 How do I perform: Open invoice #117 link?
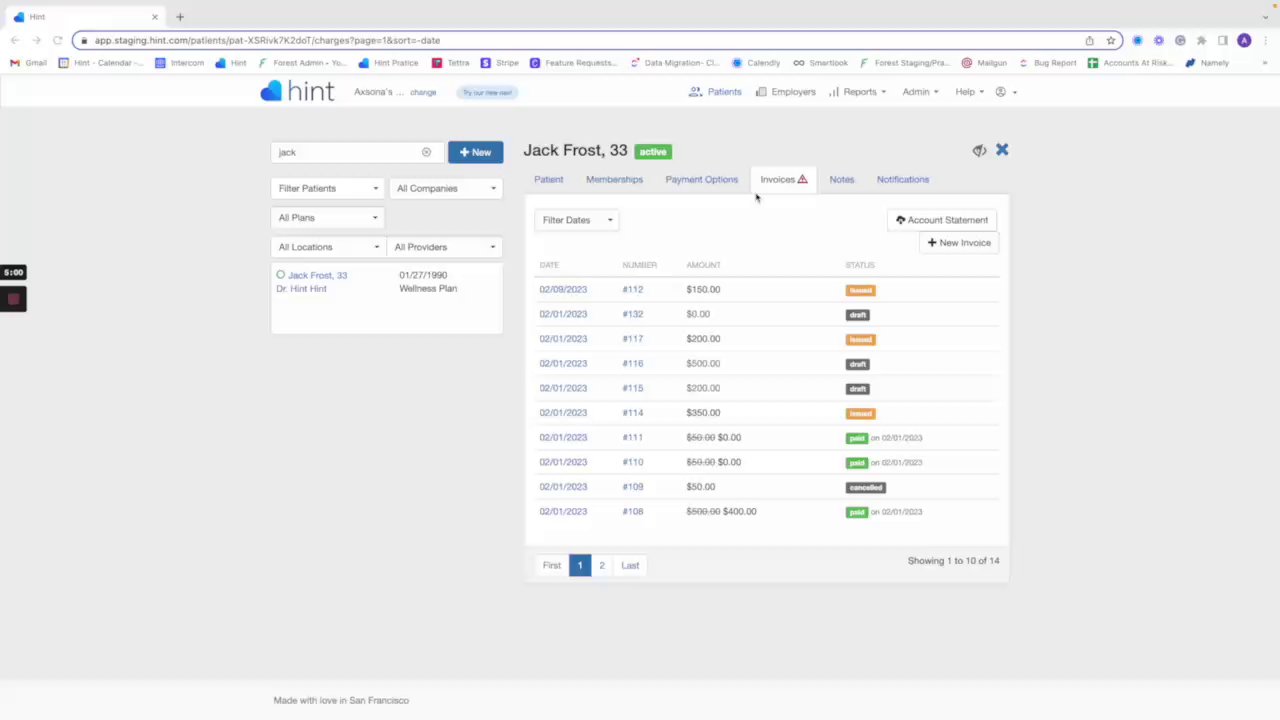(633, 339)
